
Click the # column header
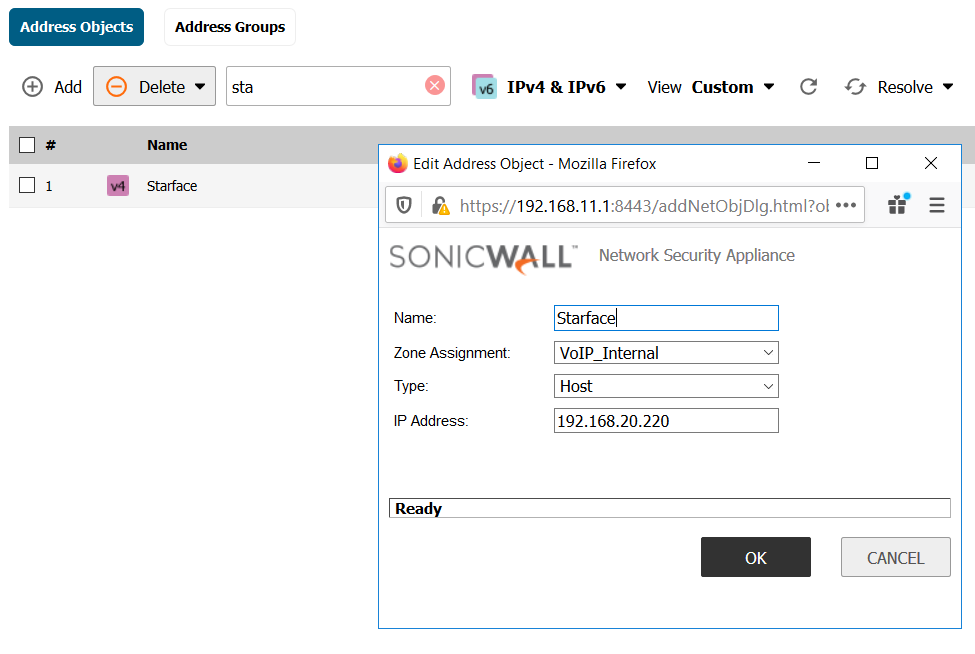(50, 145)
